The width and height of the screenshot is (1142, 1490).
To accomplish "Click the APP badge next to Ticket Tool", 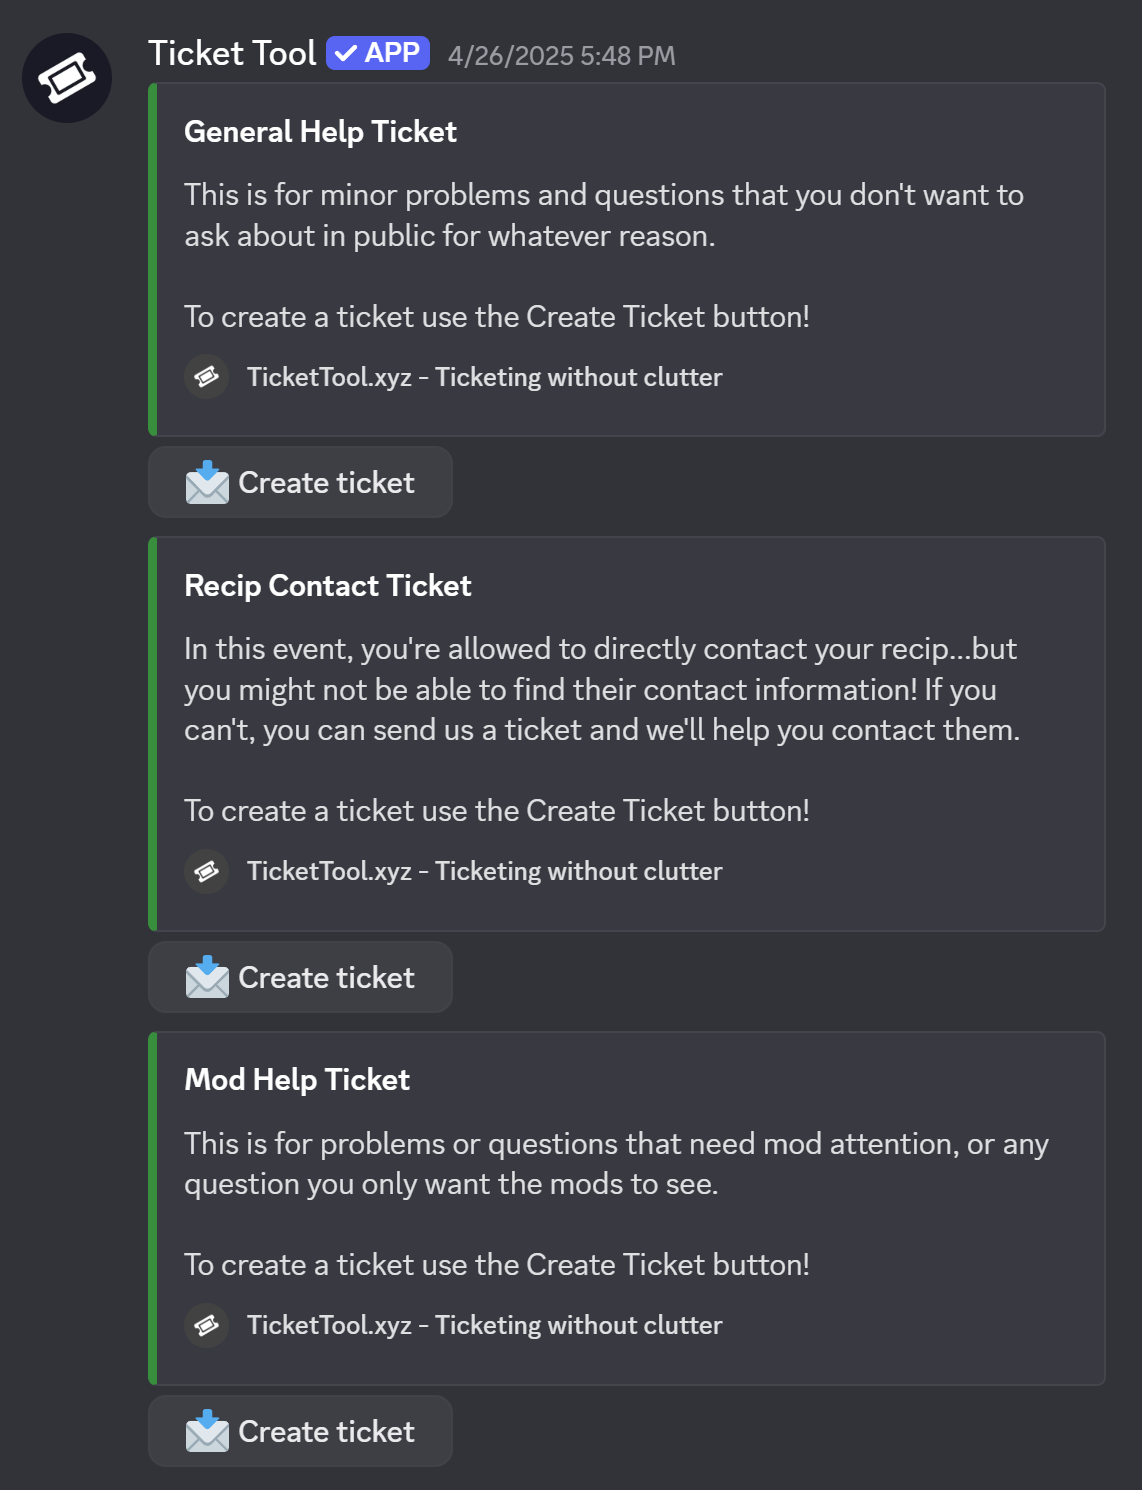I will 378,53.
